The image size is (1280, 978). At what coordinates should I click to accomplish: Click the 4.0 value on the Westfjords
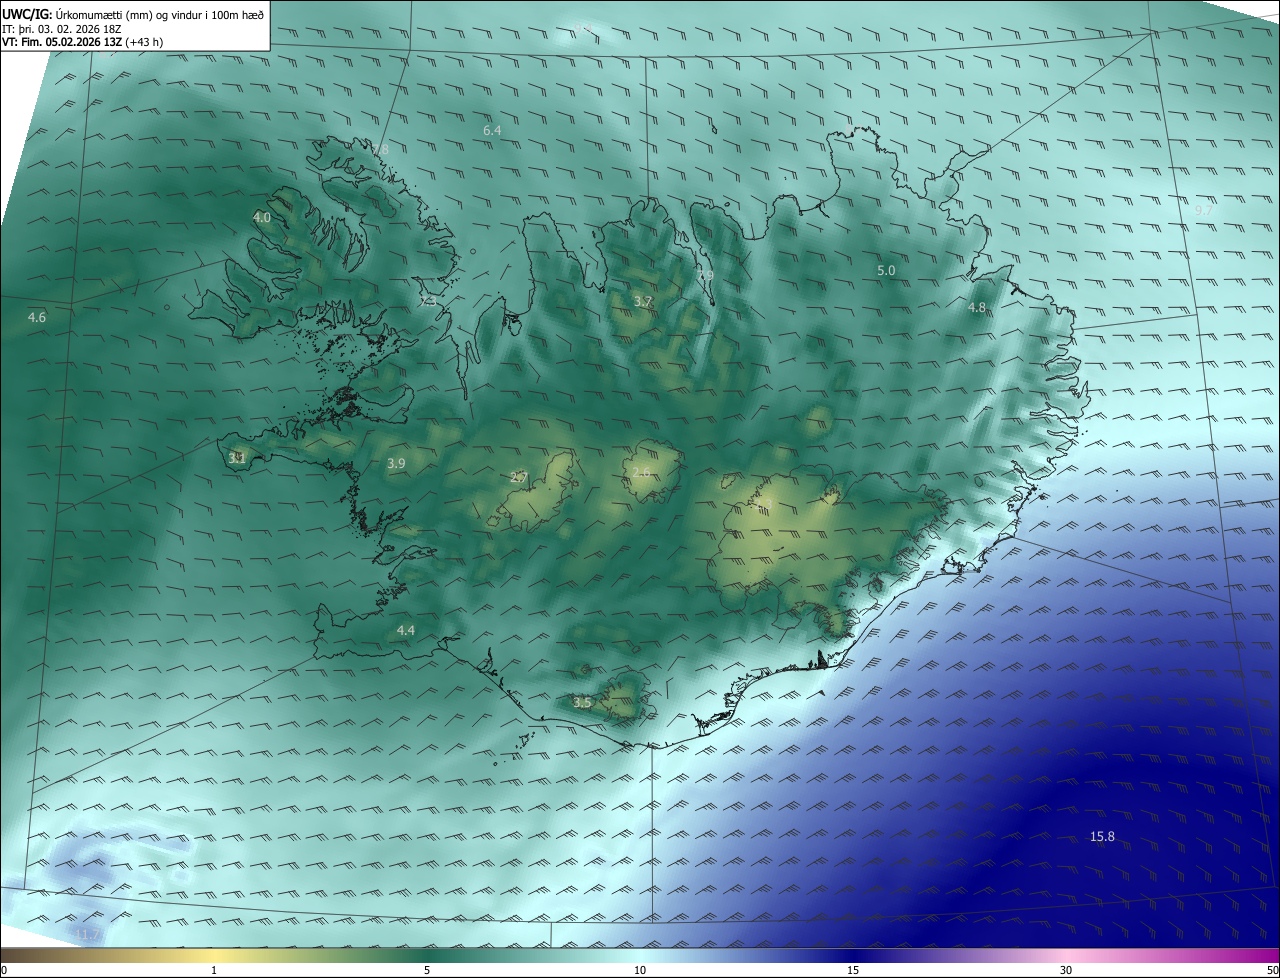(x=262, y=217)
